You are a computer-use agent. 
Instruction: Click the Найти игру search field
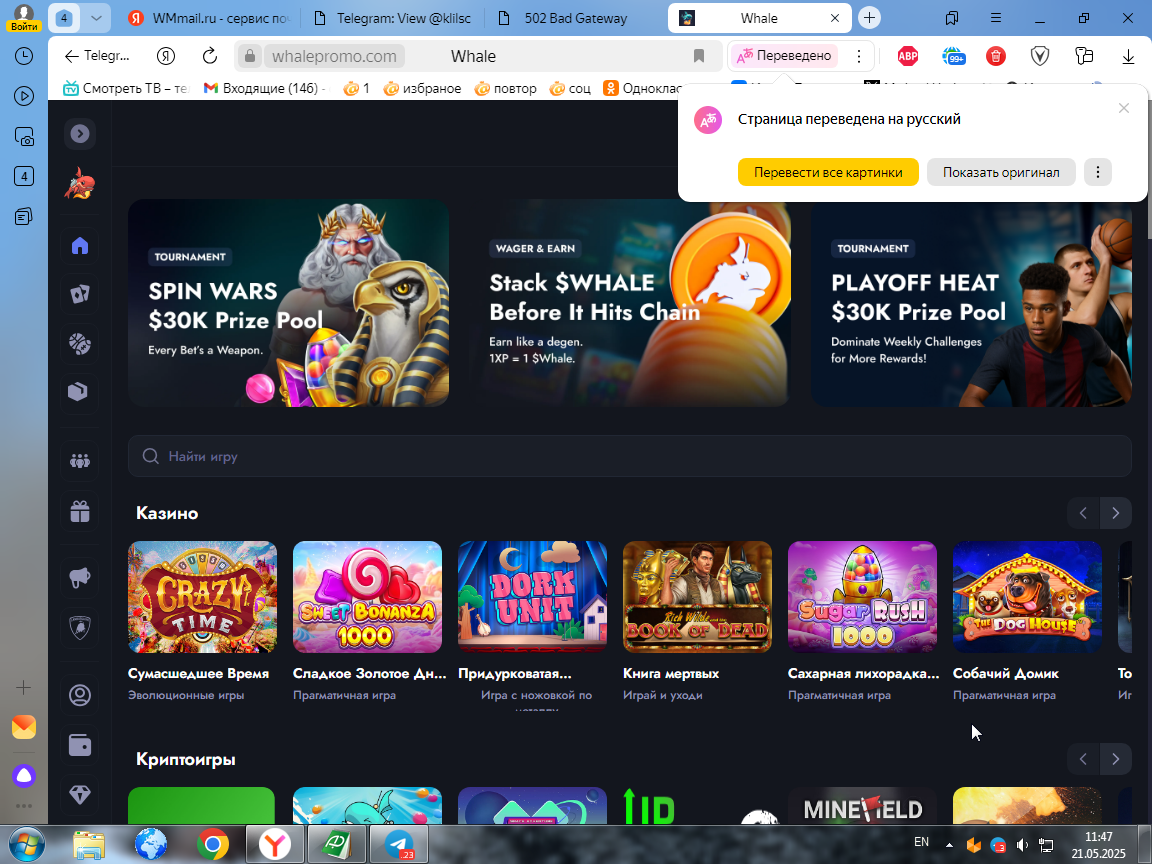[630, 456]
